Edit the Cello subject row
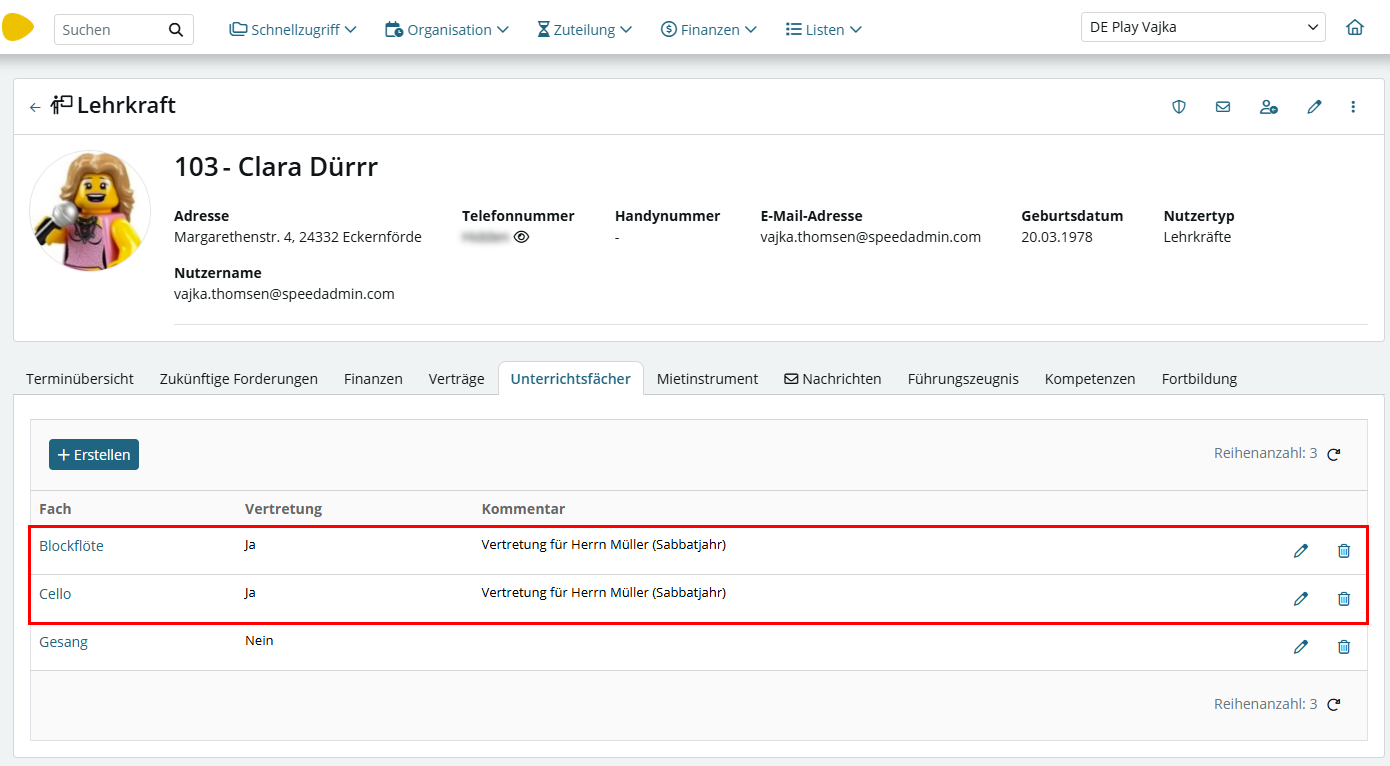The image size is (1390, 766). coord(1301,599)
